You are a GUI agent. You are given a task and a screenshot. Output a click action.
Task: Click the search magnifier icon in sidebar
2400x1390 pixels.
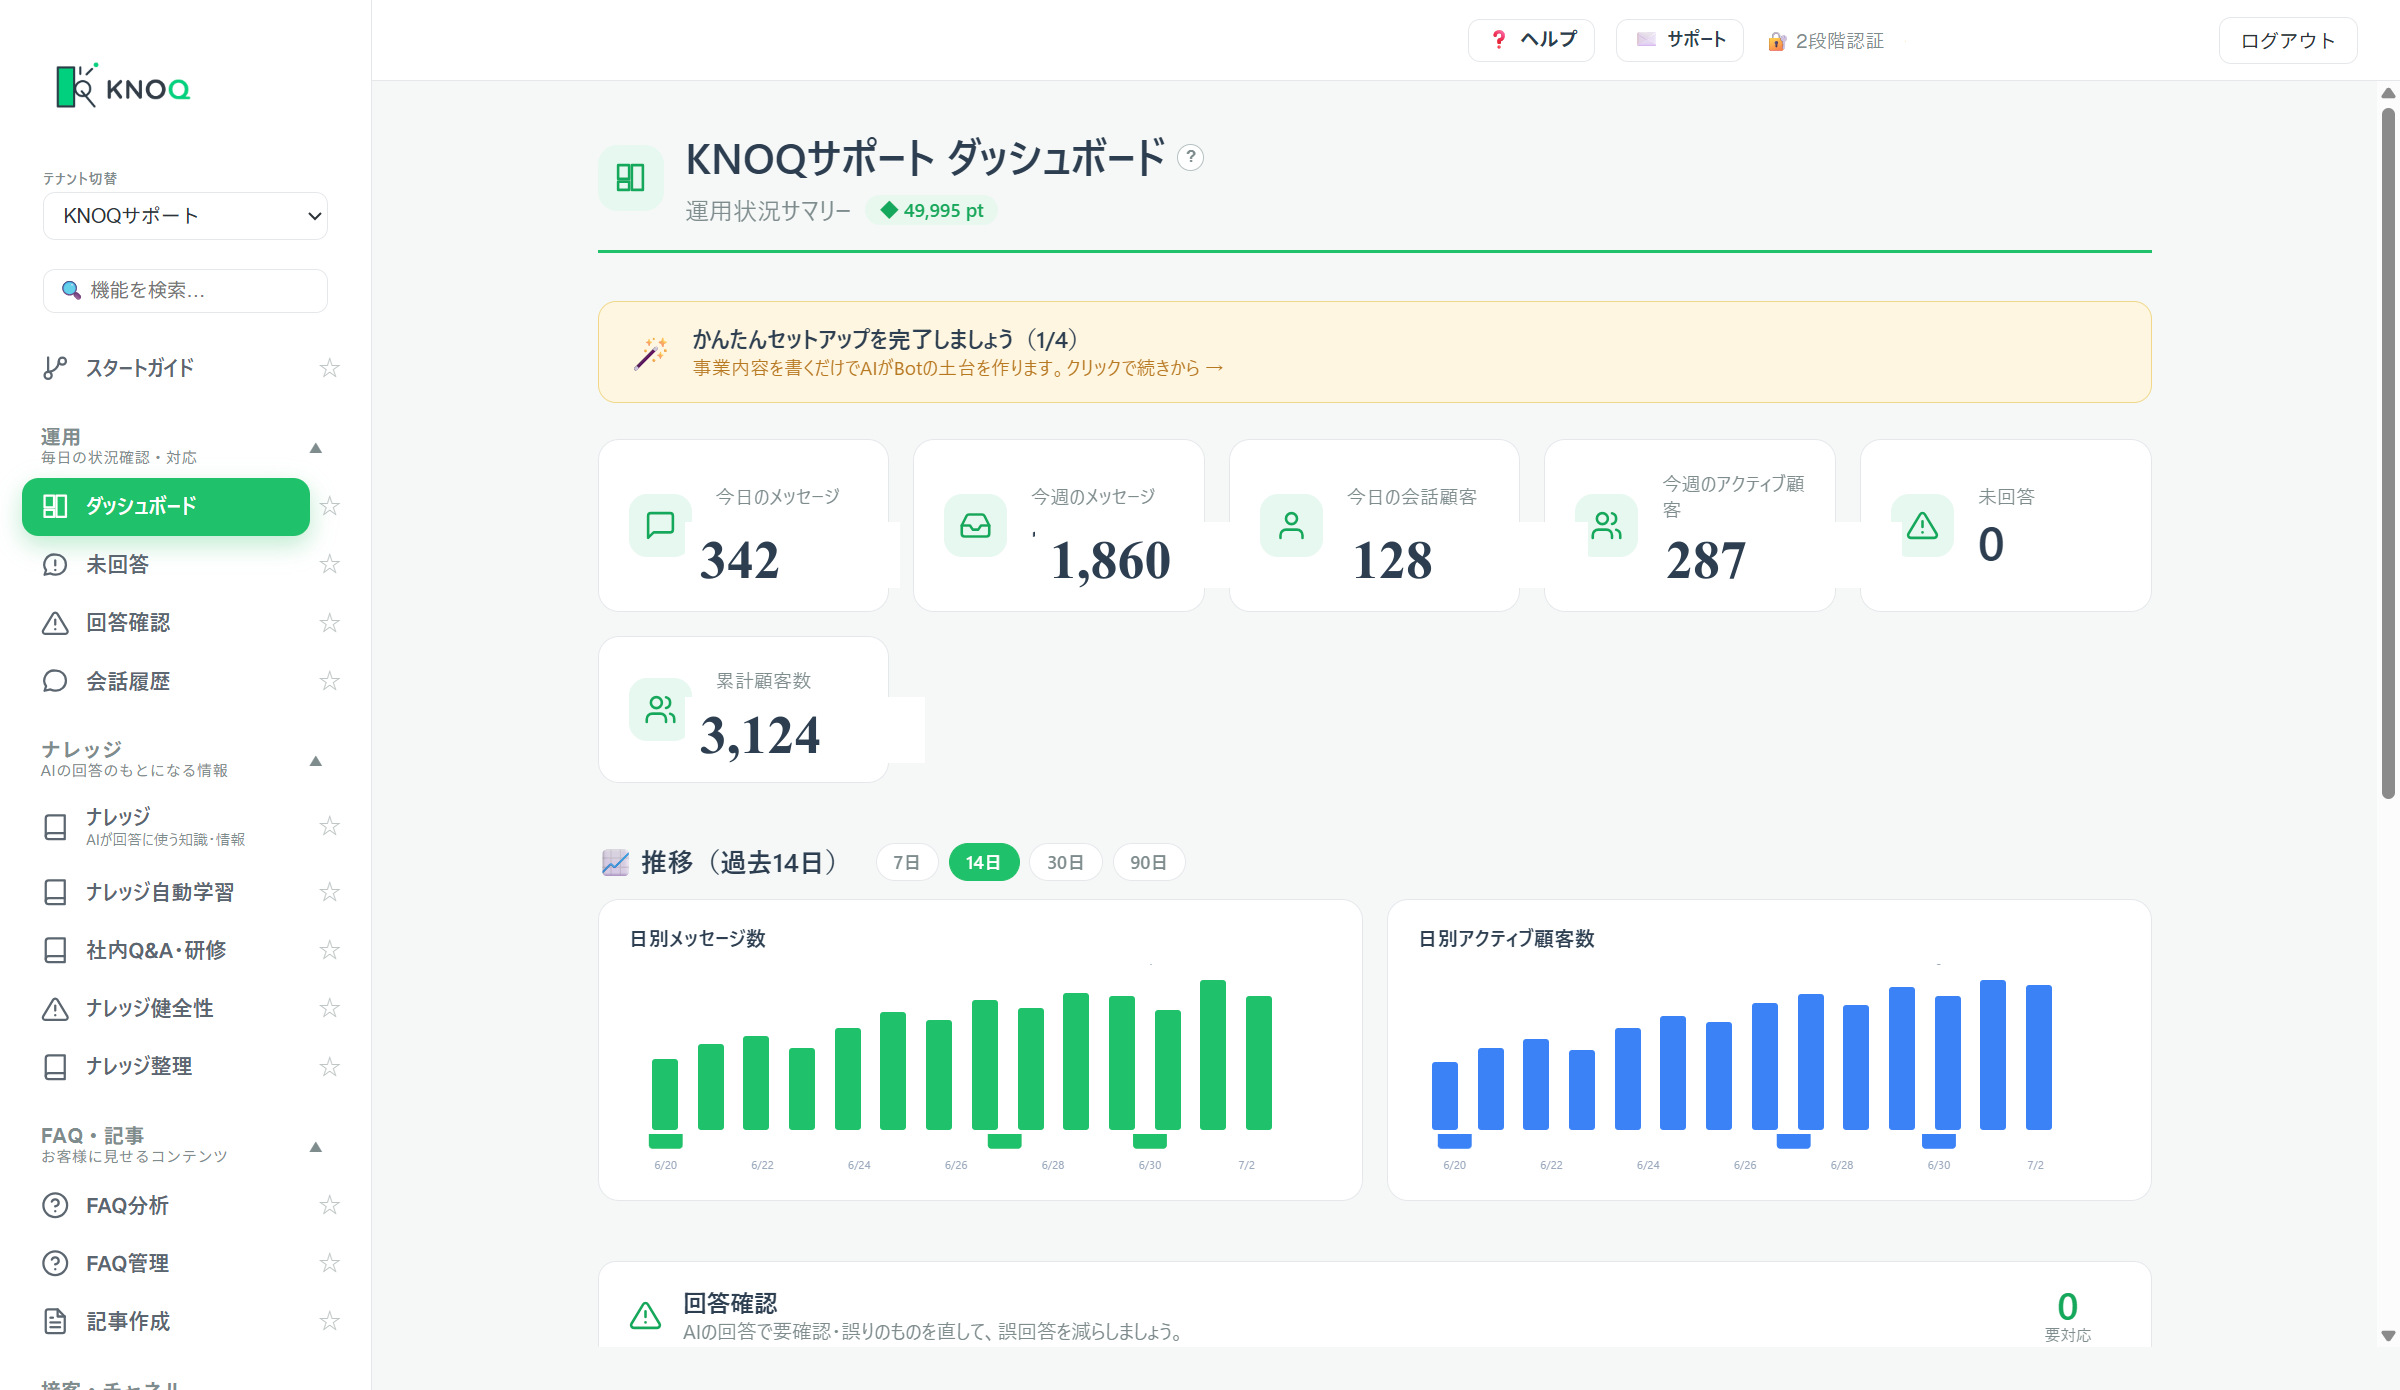coord(70,290)
